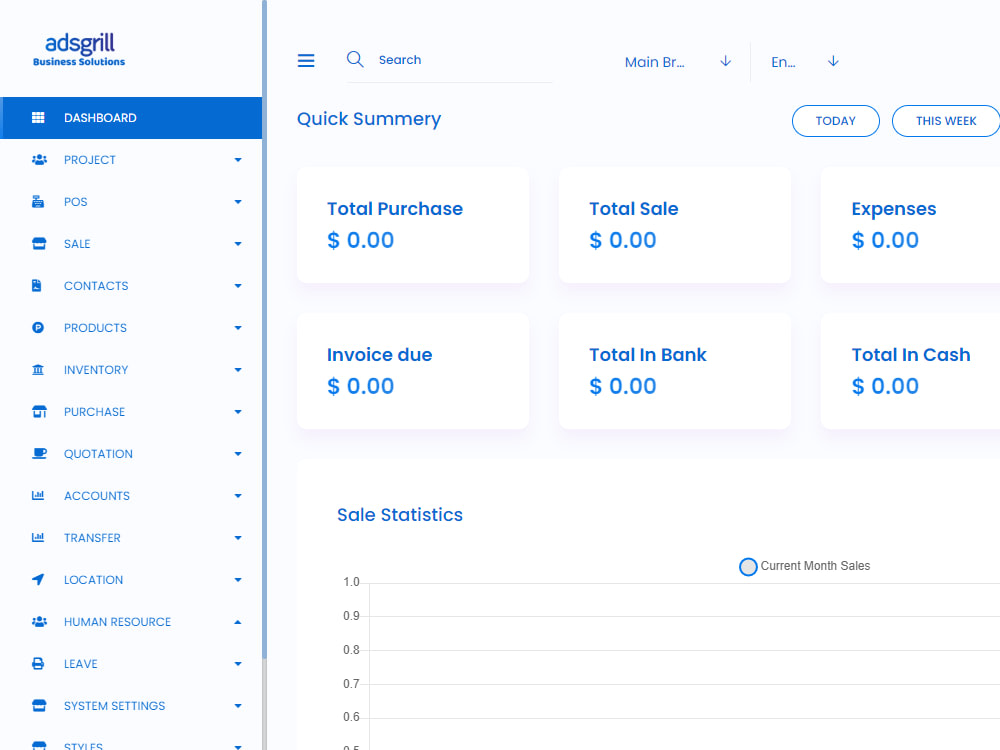This screenshot has height=750, width=1000.
Task: Select the Contacts document icon
Action: [x=39, y=285]
